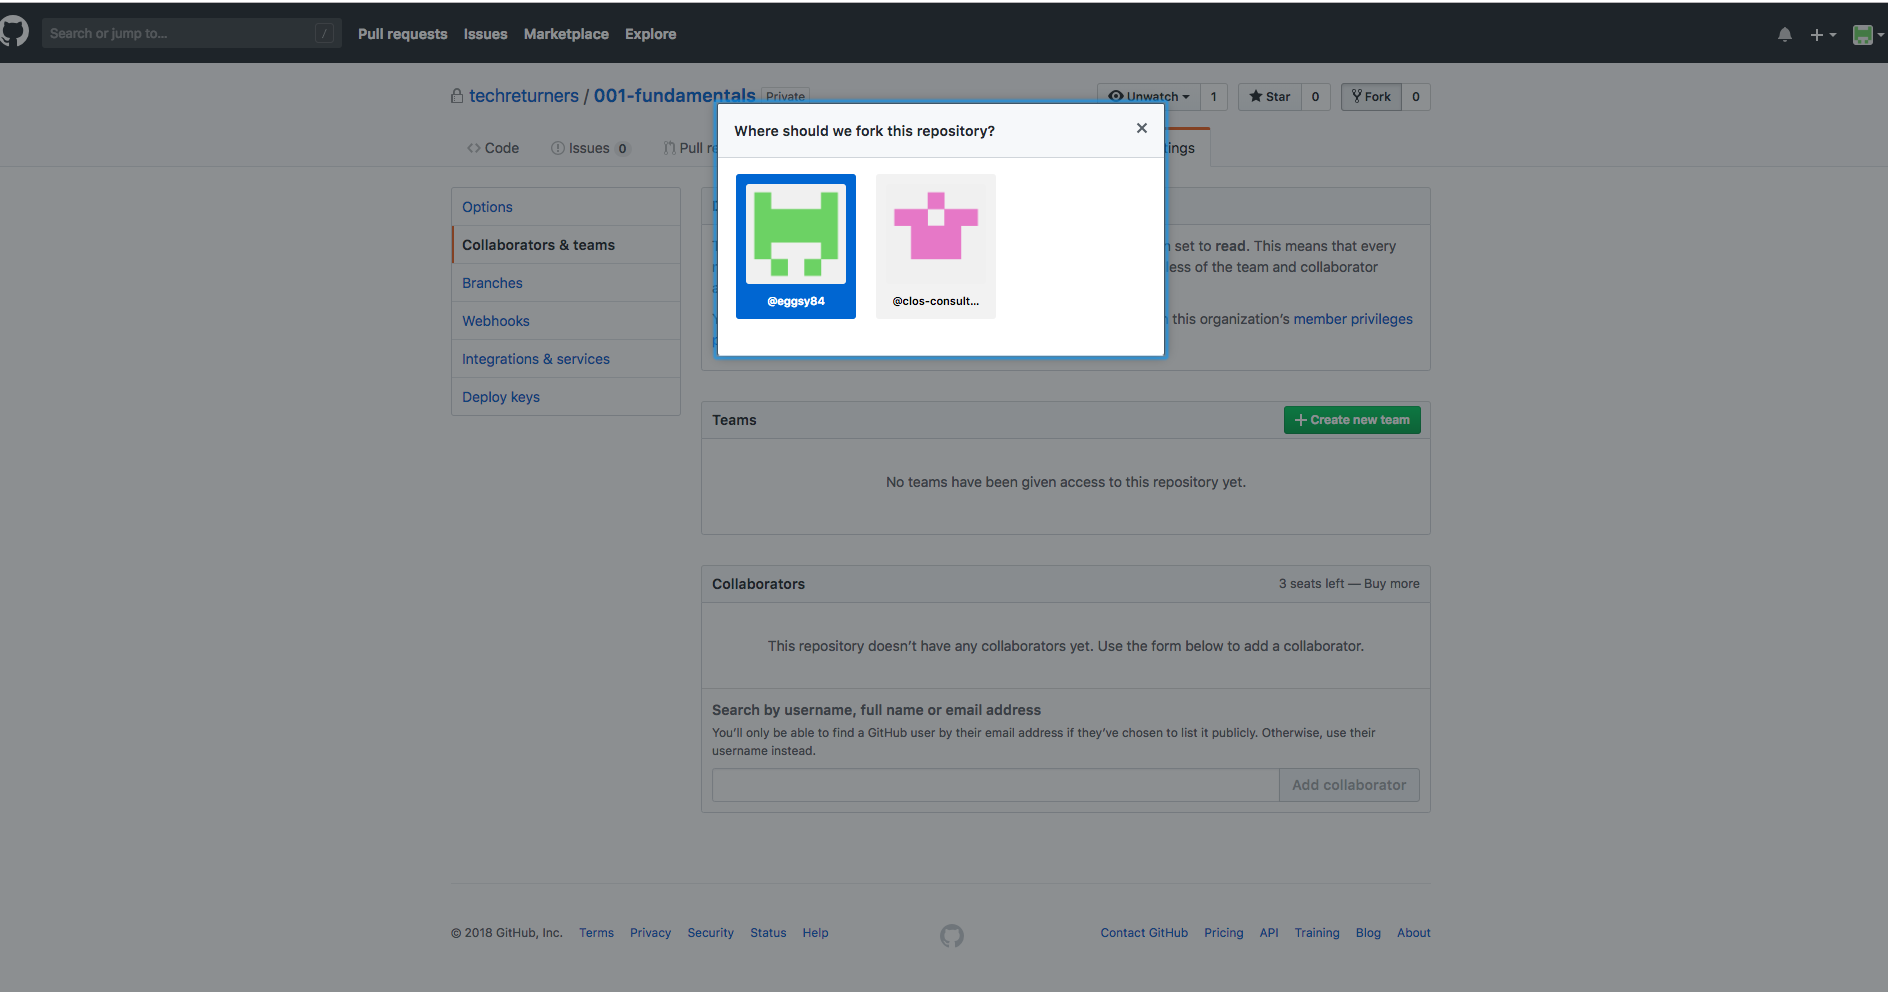Click the Fork button
The width and height of the screenshot is (1888, 992).
(1371, 97)
